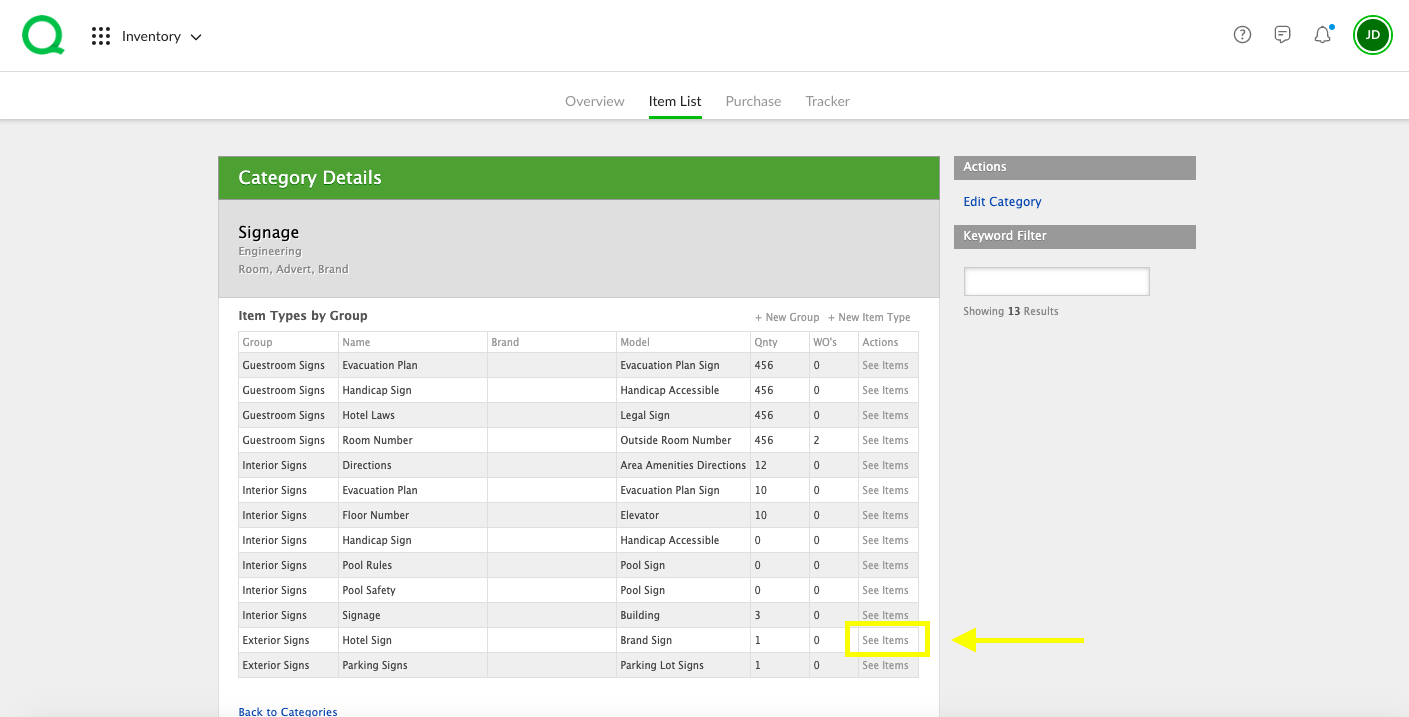Image resolution: width=1409 pixels, height=717 pixels.
Task: Select the Item List tab
Action: (x=675, y=100)
